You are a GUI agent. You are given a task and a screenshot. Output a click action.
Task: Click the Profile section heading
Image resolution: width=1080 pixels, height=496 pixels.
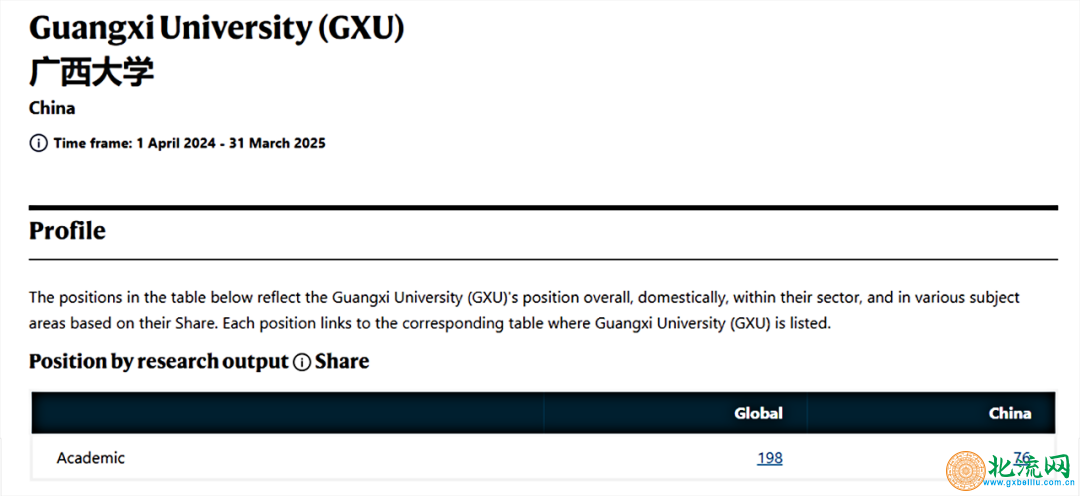pyautogui.click(x=68, y=231)
